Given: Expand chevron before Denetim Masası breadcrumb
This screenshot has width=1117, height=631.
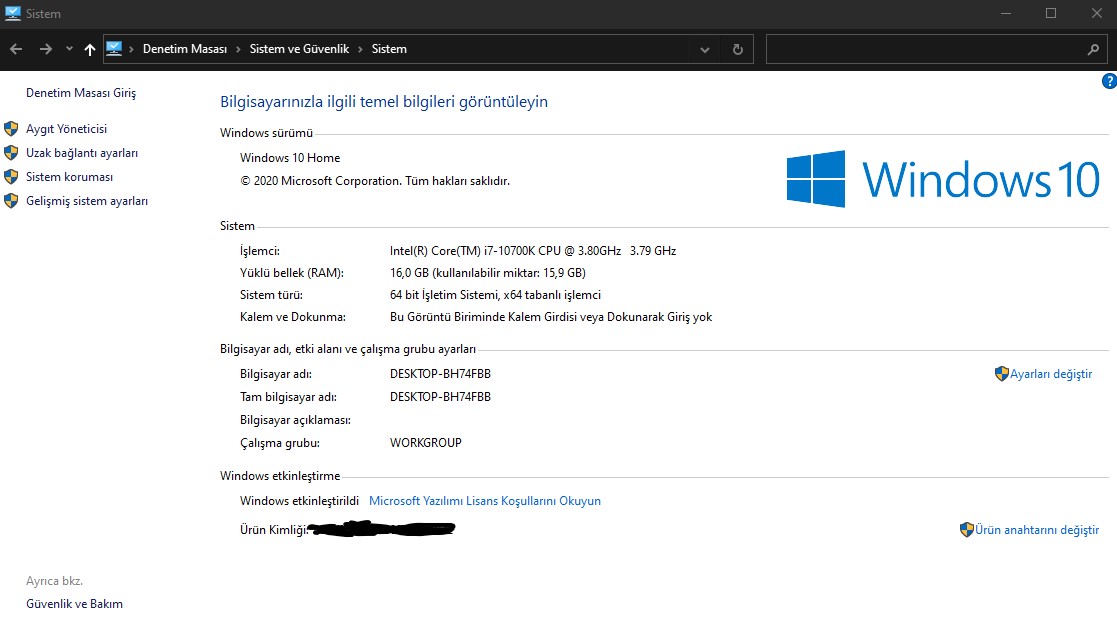Looking at the screenshot, I should point(132,49).
